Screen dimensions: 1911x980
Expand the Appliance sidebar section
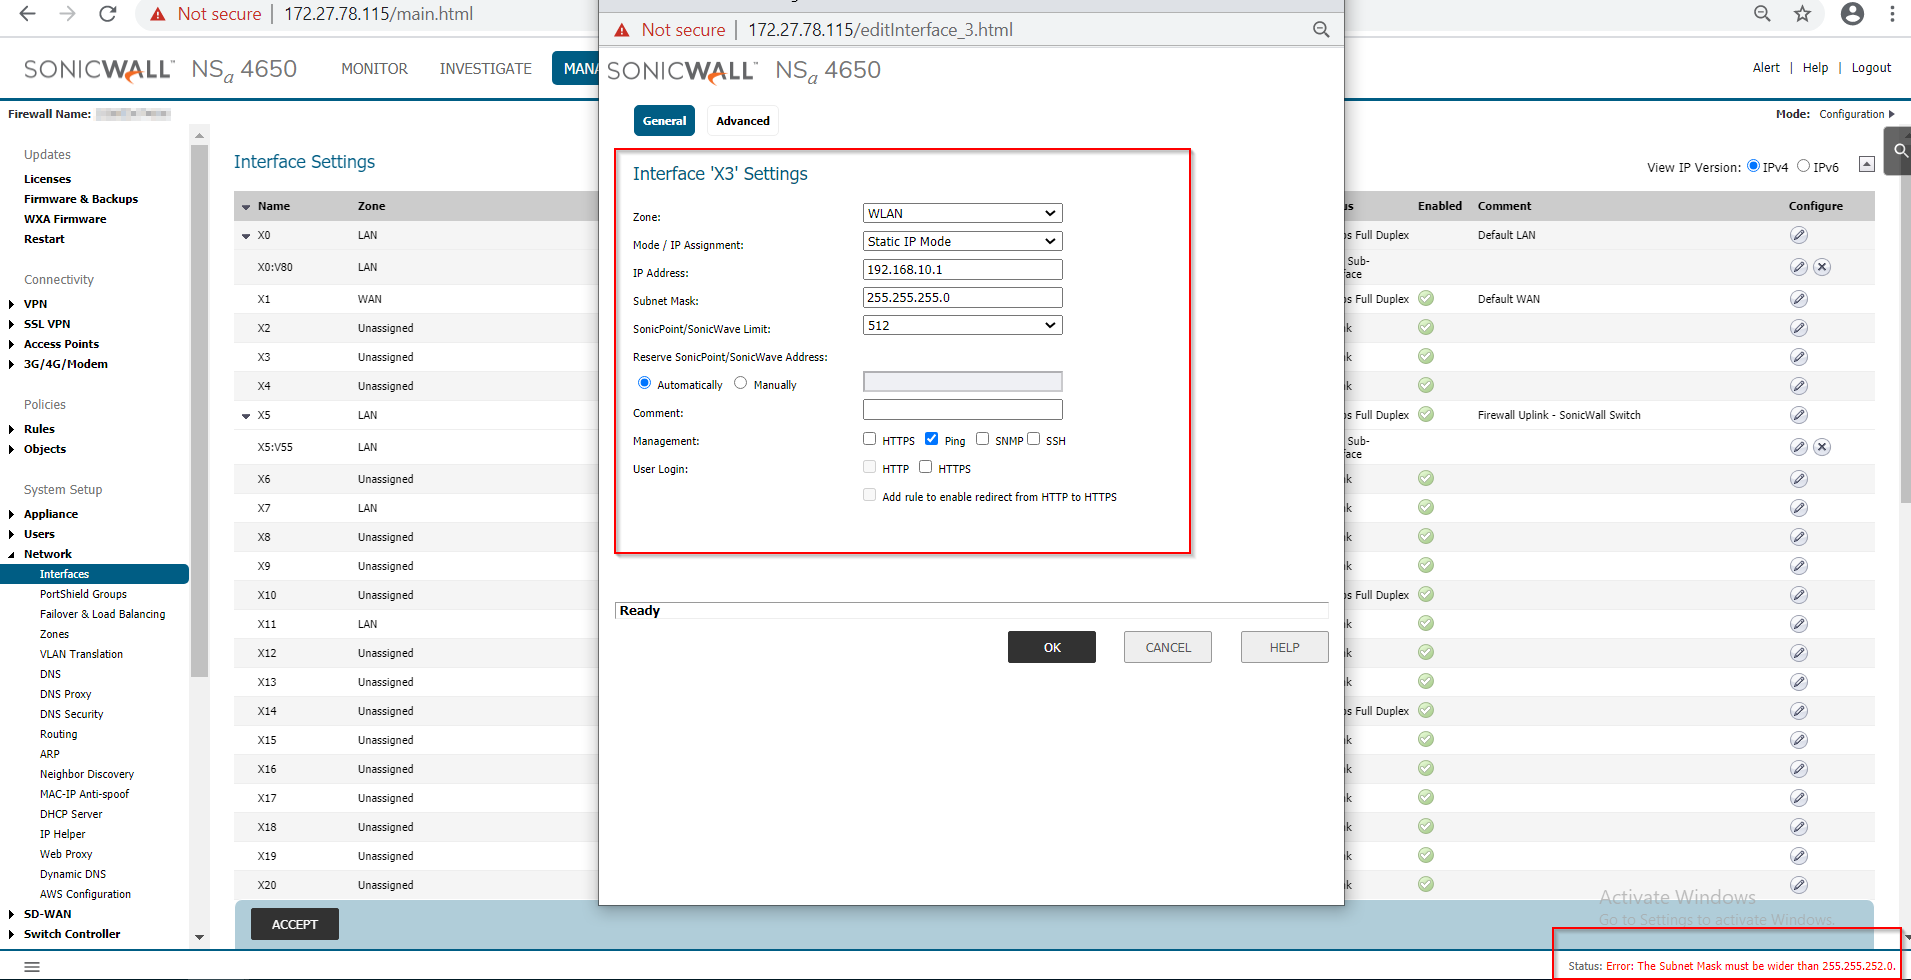pos(12,514)
